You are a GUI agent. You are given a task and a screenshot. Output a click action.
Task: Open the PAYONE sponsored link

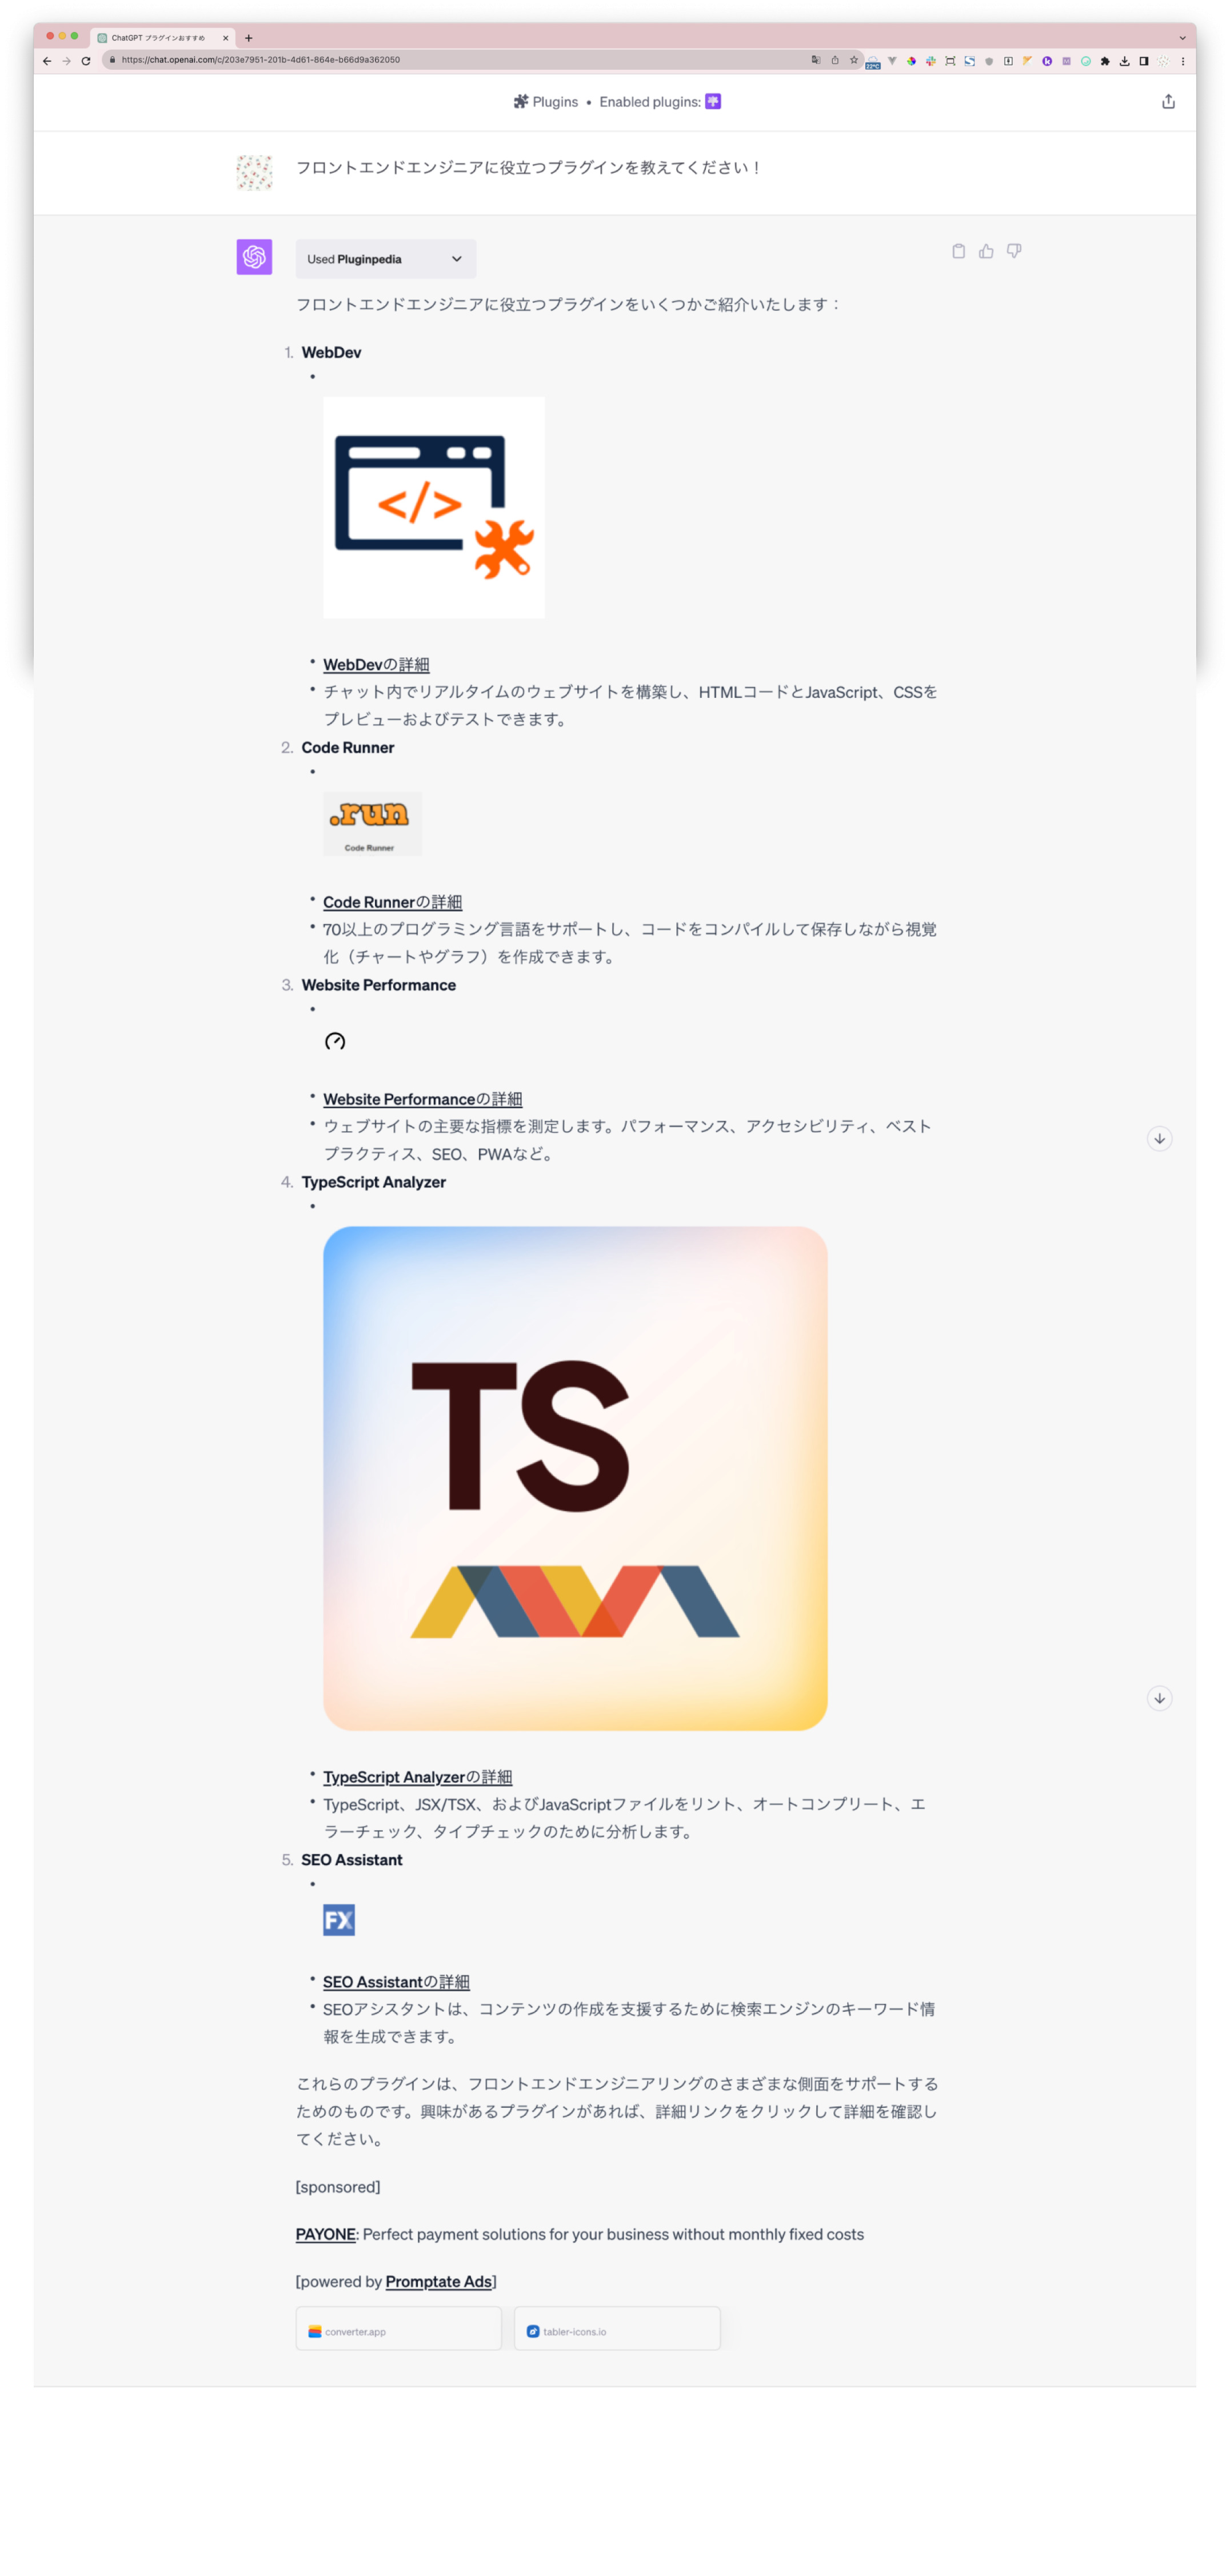pyautogui.click(x=325, y=2234)
